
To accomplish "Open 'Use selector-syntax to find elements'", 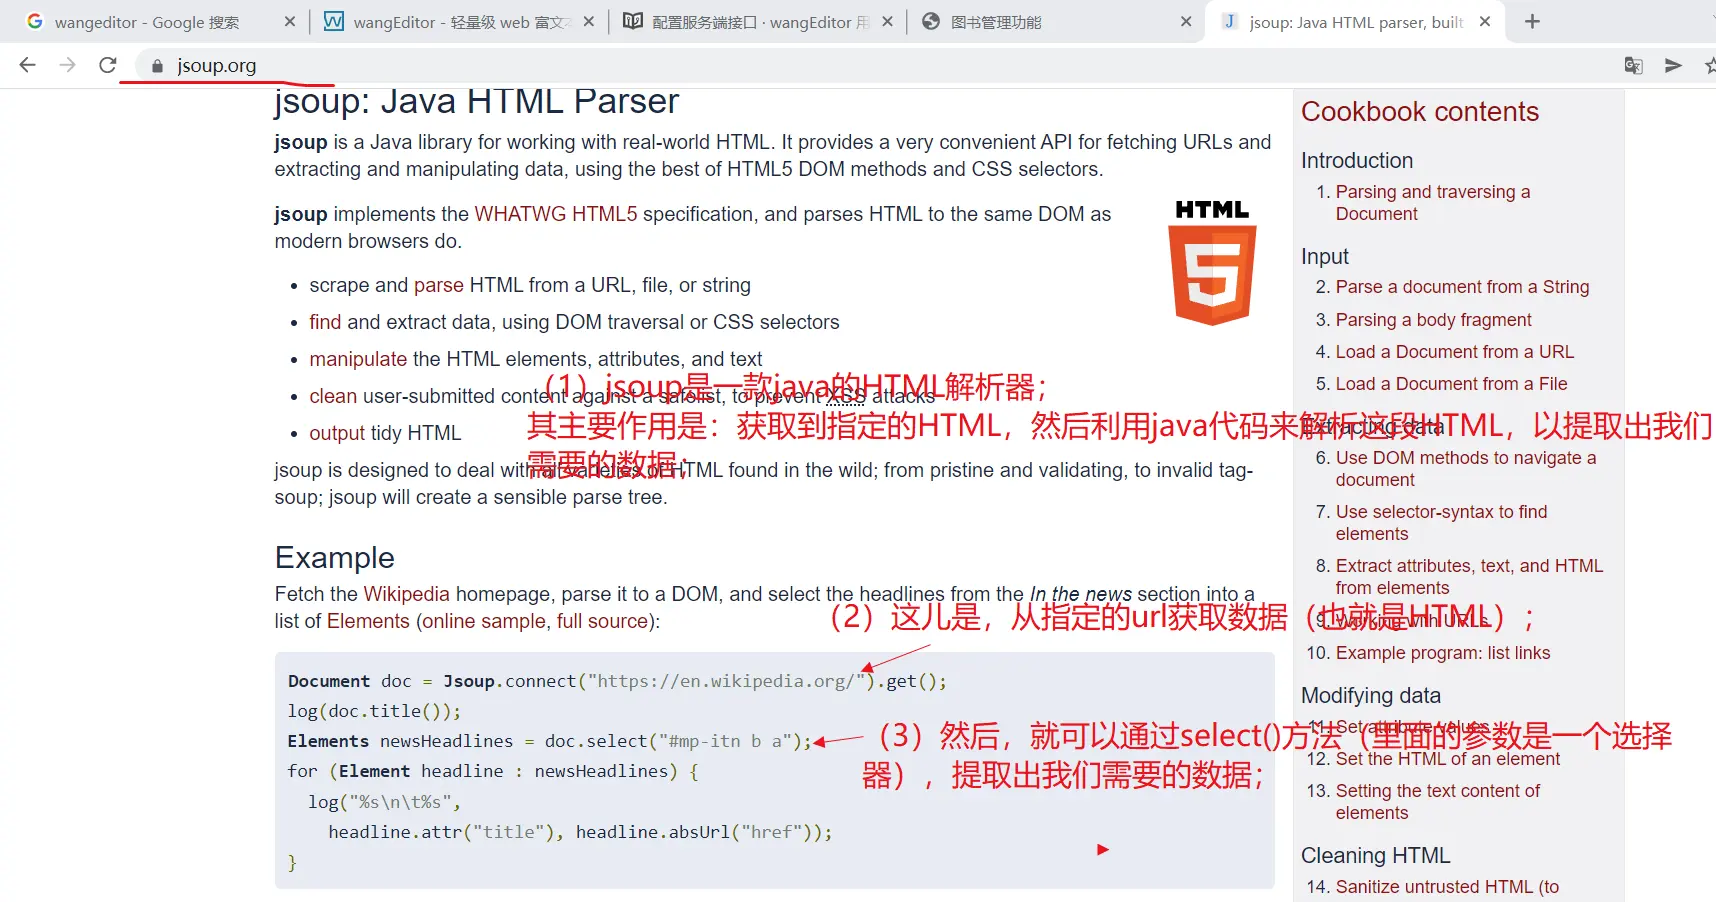I will (x=1442, y=523).
